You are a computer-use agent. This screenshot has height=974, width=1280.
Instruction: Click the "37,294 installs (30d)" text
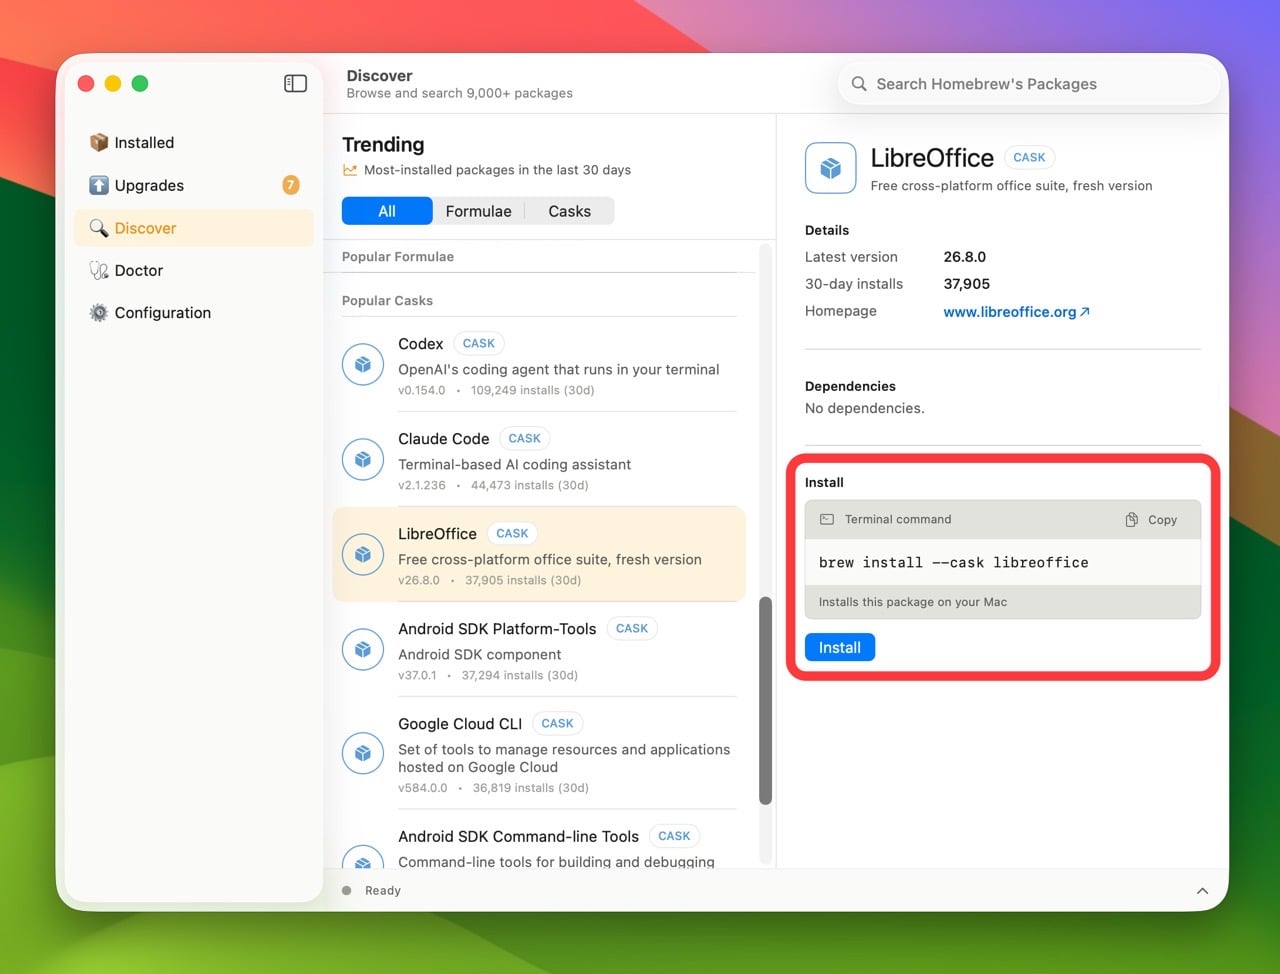(520, 675)
